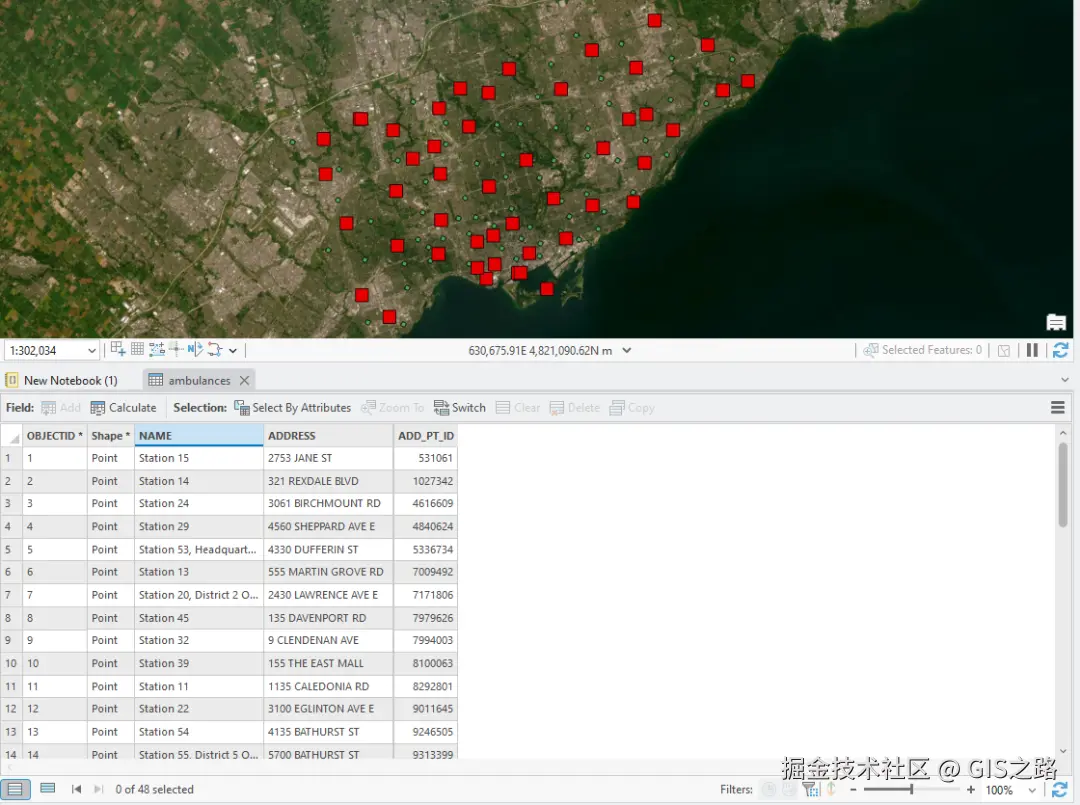
Task: Click the Selected Features zoom icon
Action: [871, 350]
